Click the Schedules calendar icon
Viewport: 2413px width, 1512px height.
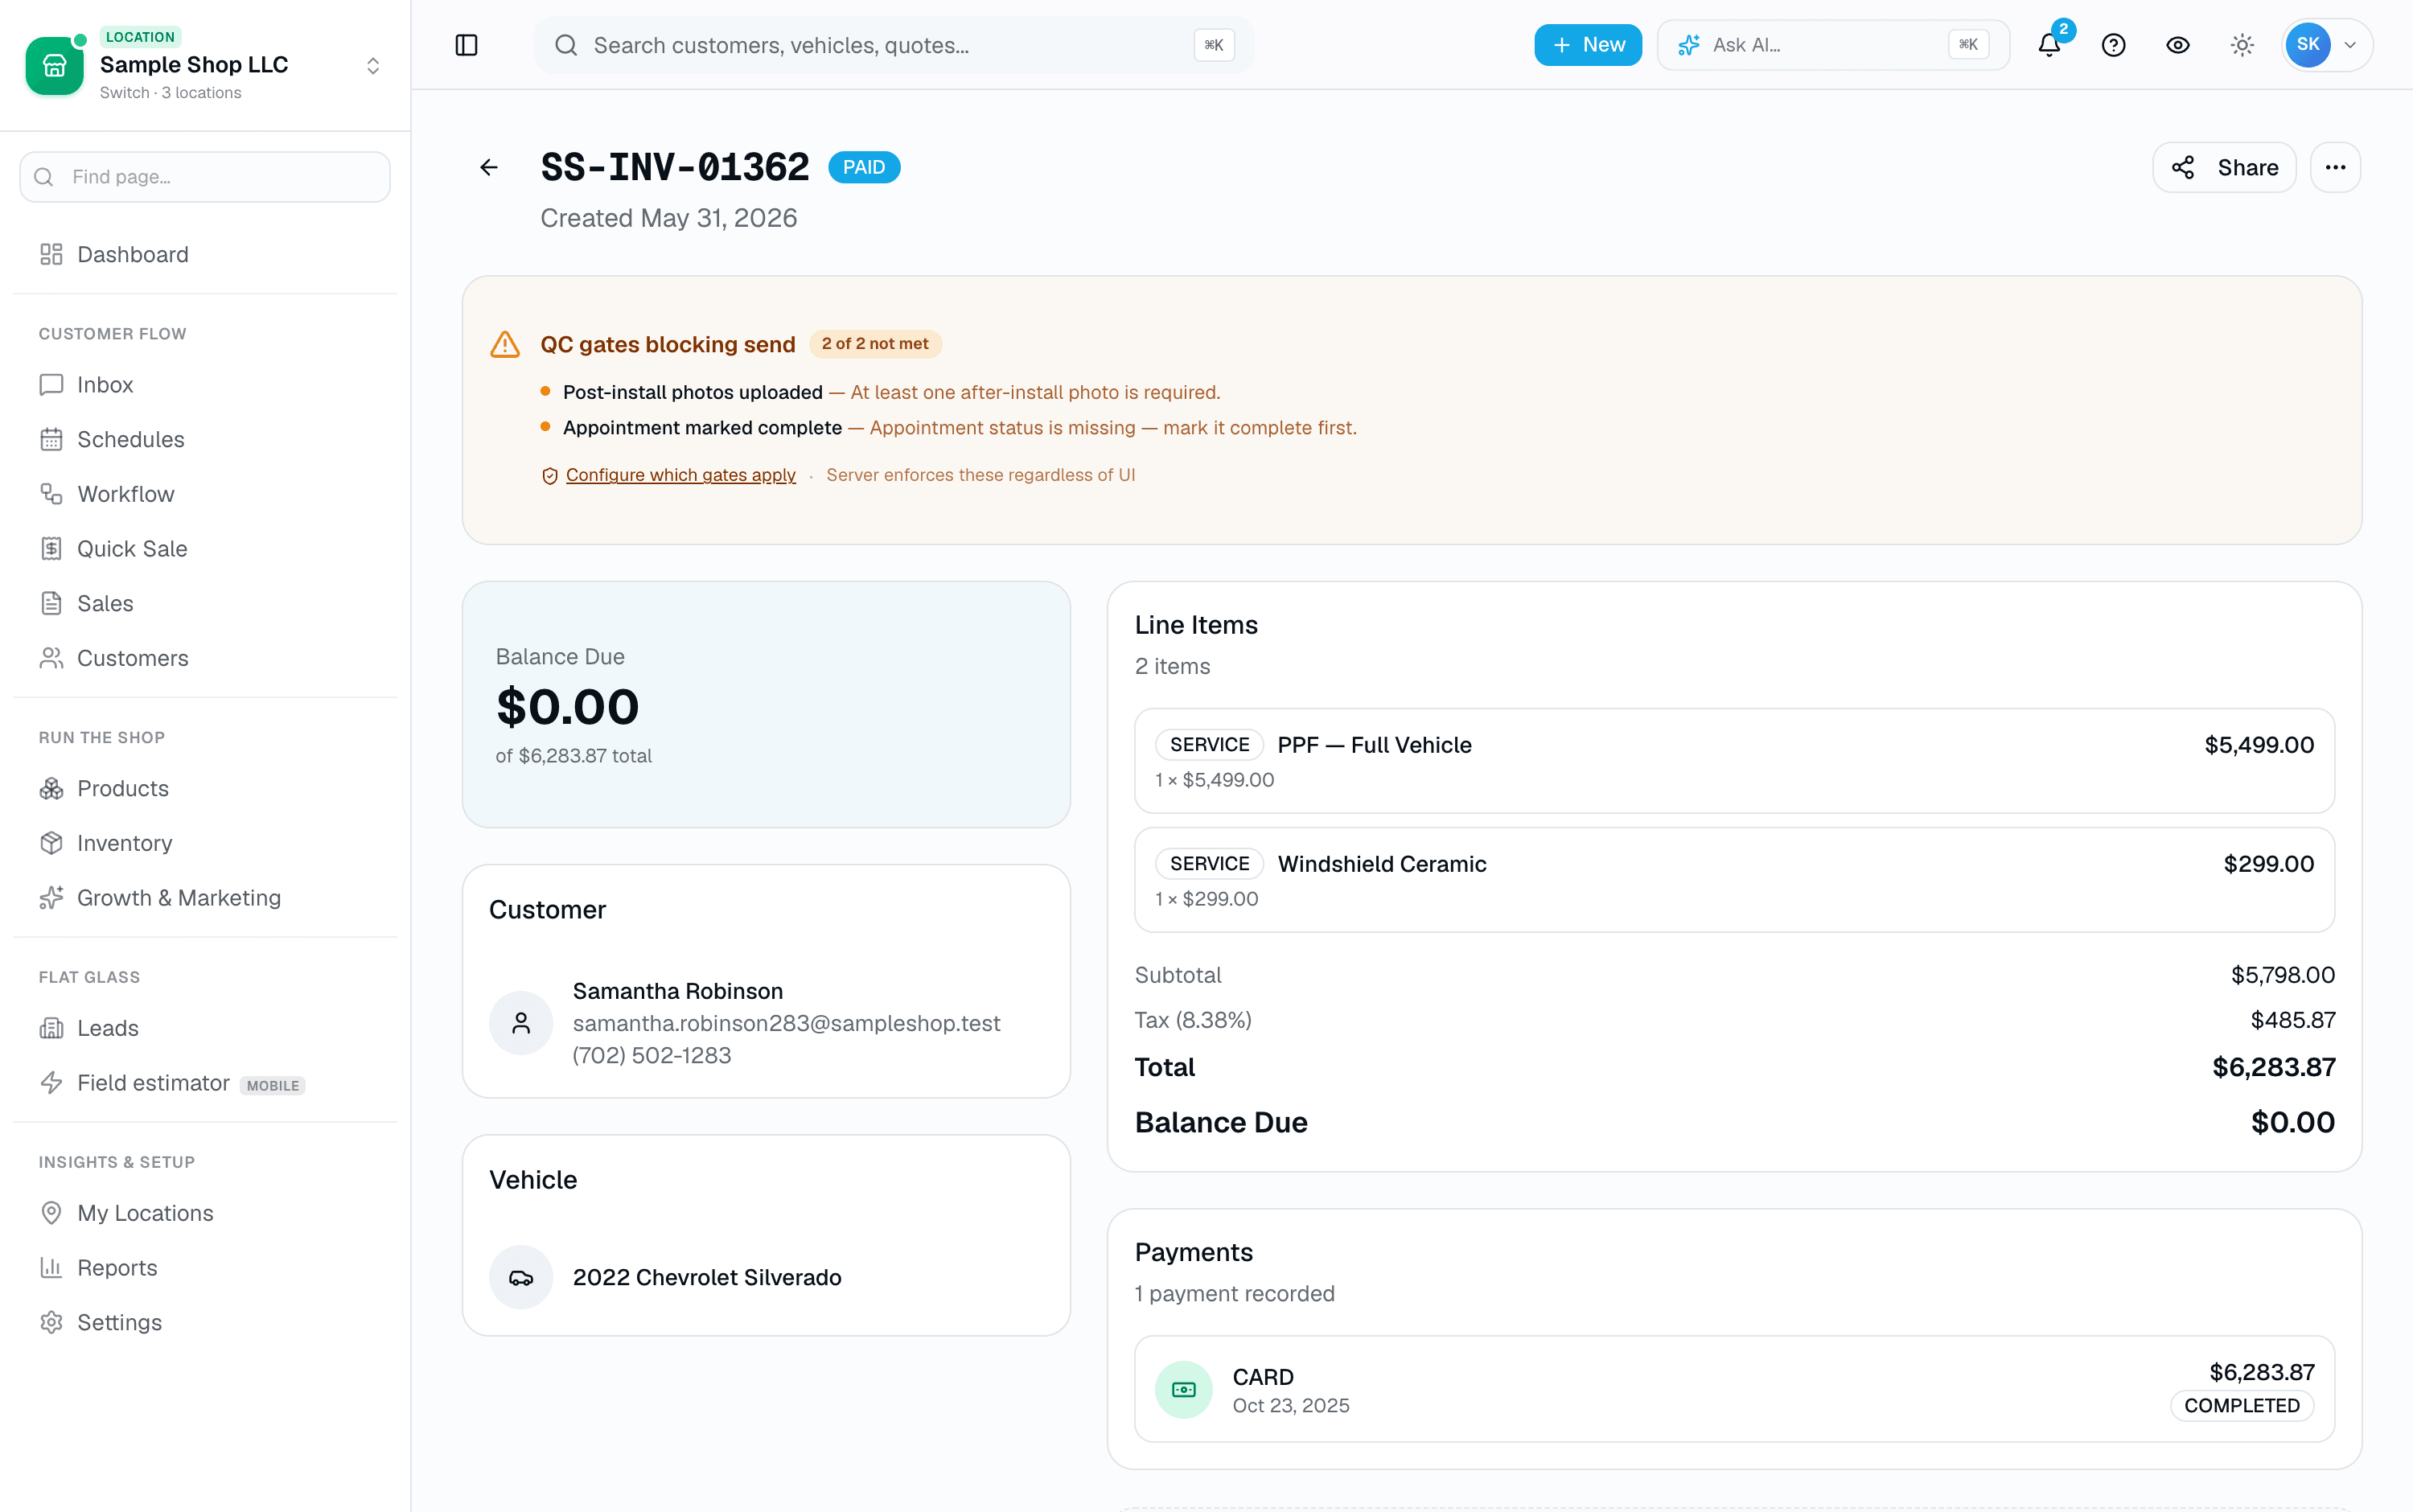51,440
